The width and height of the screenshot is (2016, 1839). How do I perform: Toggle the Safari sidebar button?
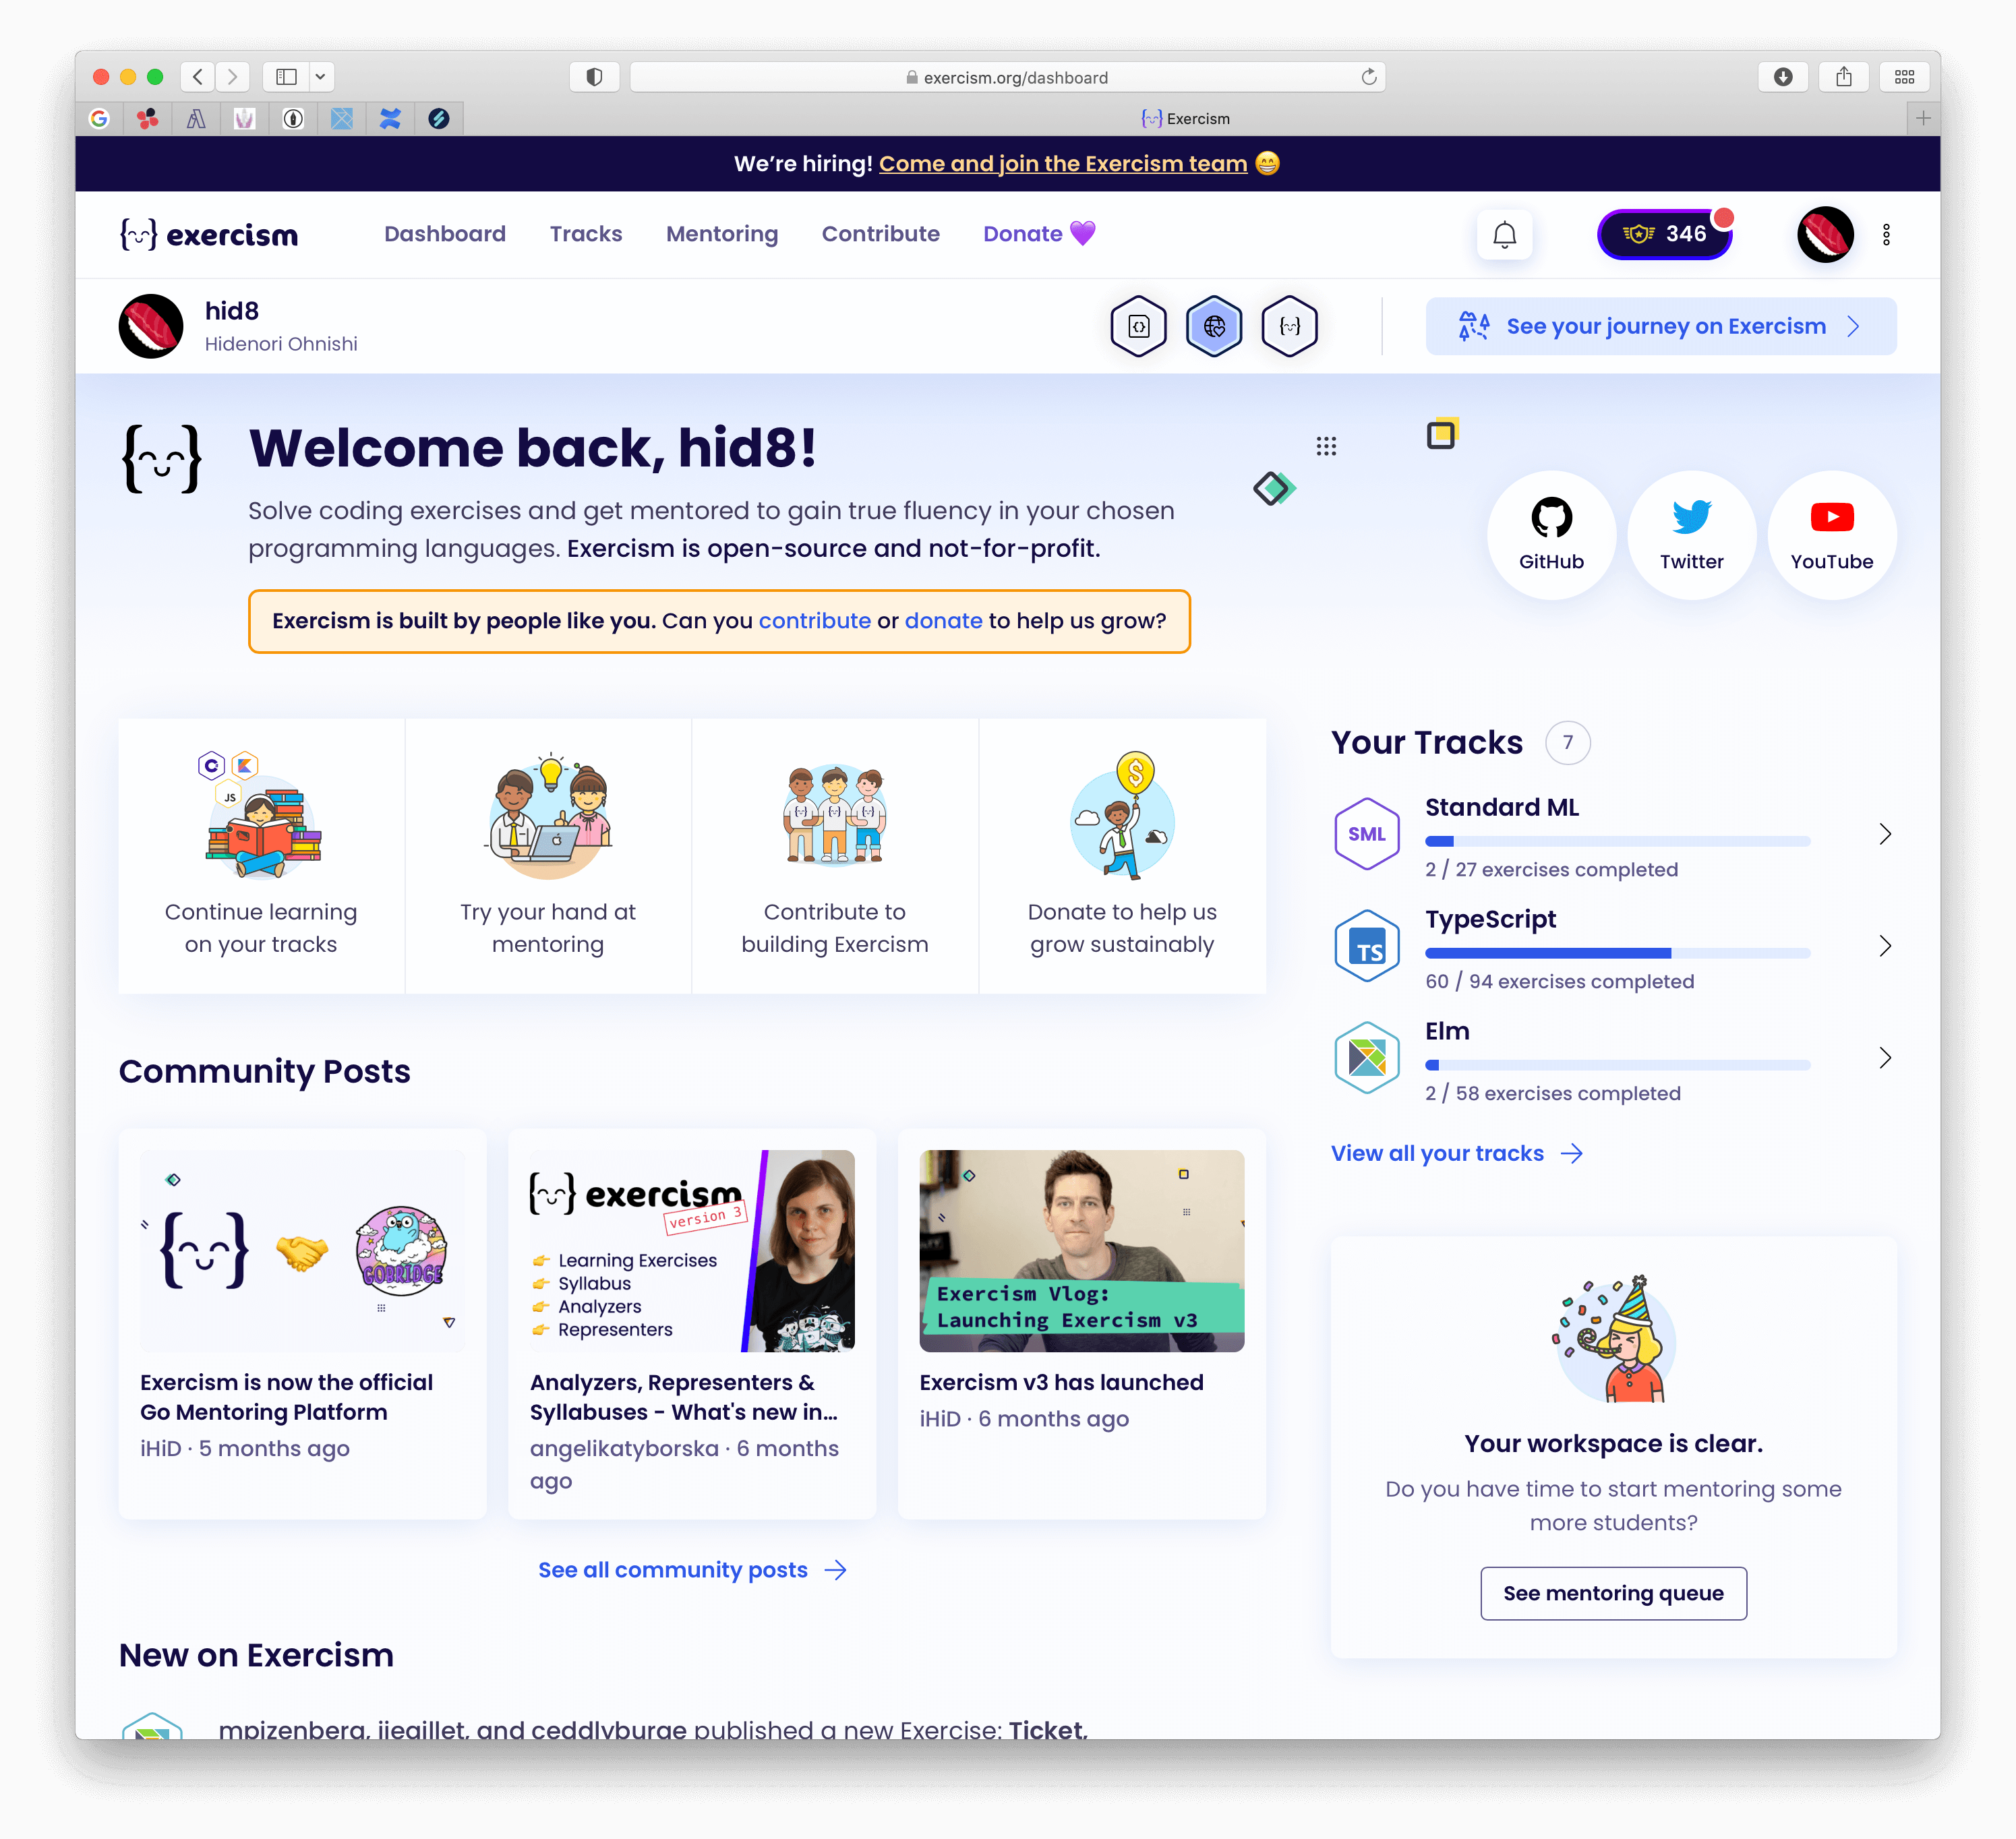tap(286, 77)
